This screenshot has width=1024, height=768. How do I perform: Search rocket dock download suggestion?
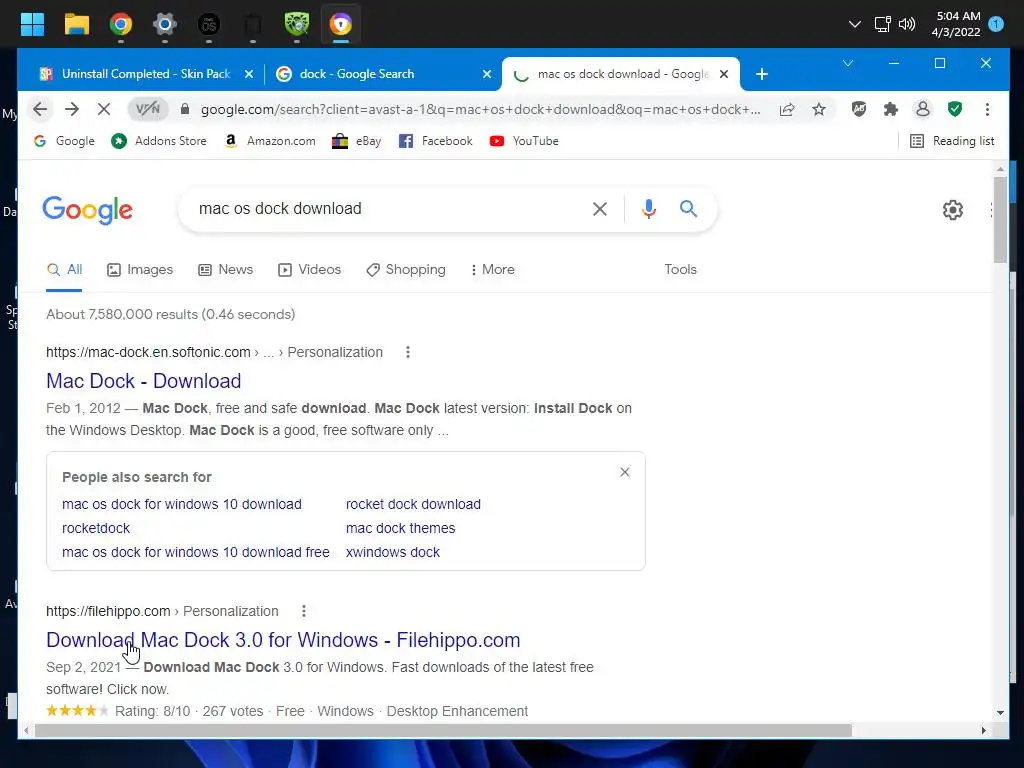click(413, 504)
